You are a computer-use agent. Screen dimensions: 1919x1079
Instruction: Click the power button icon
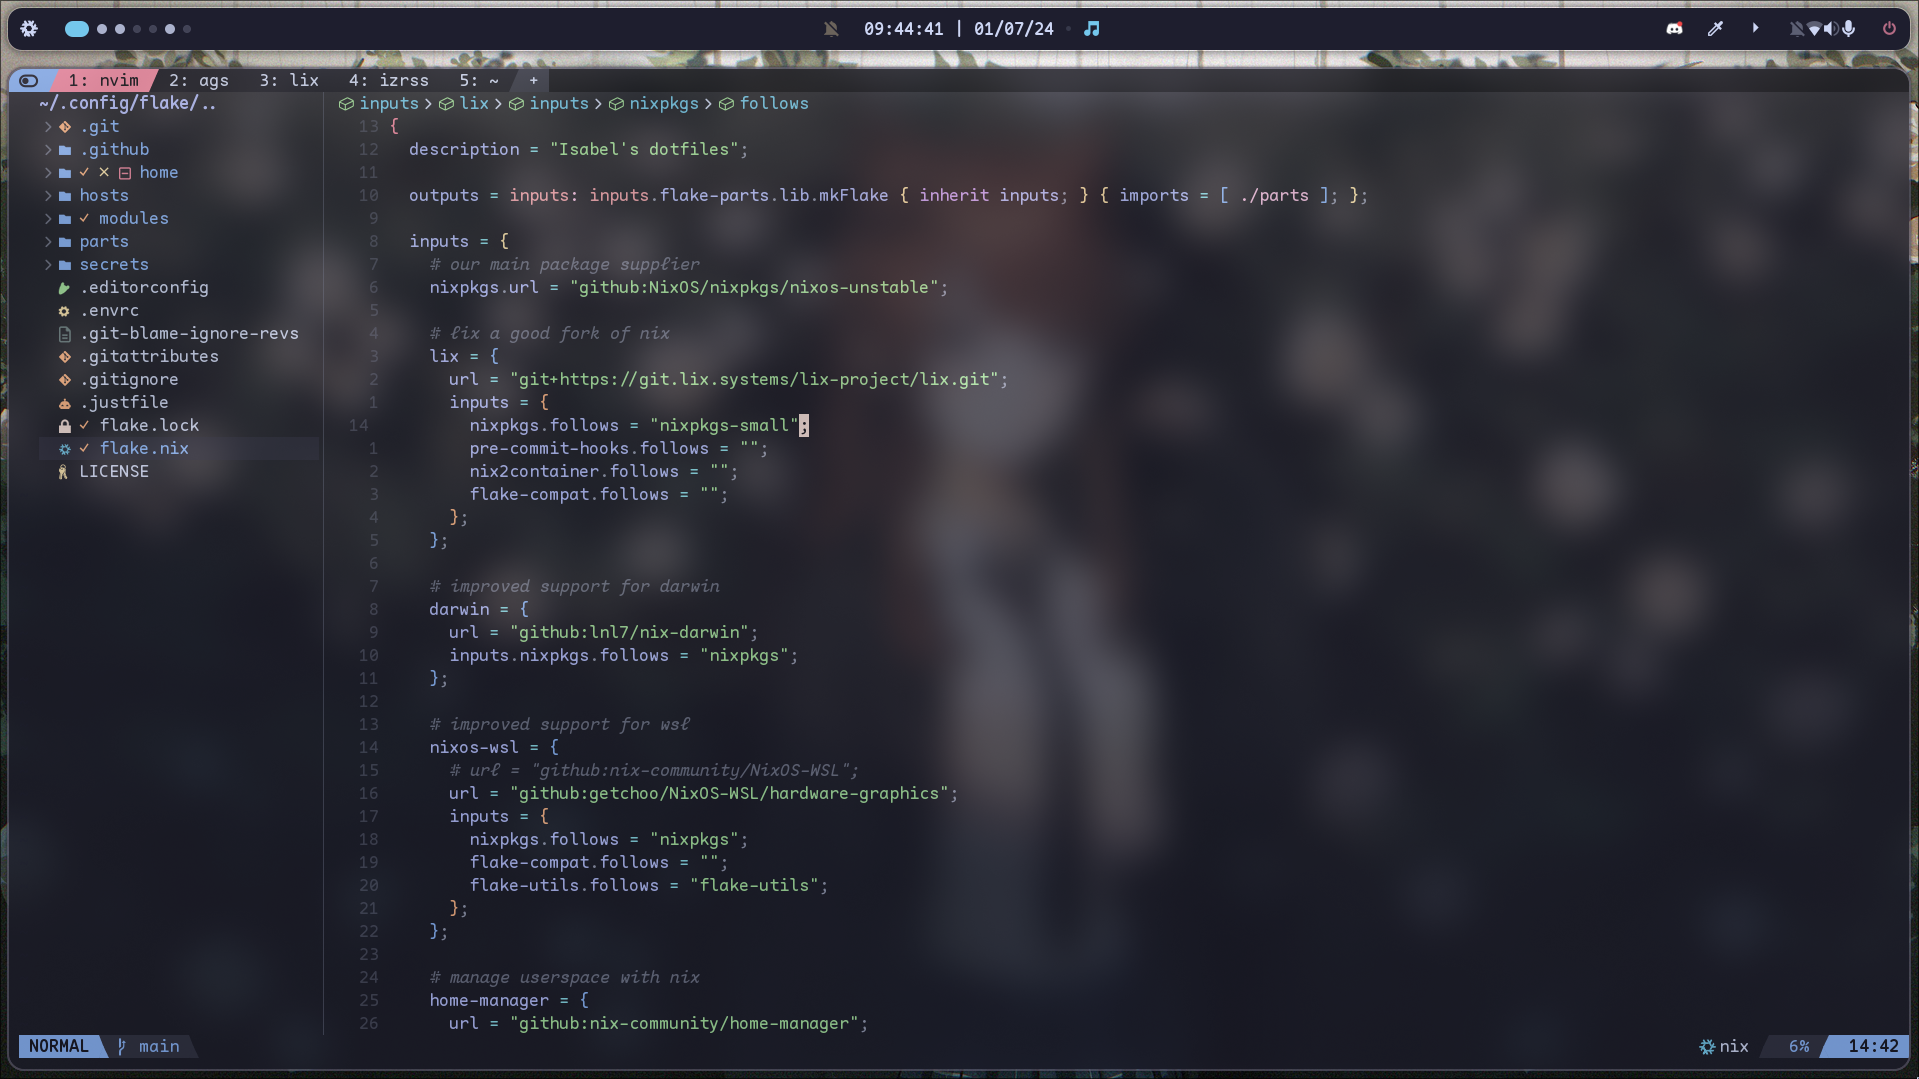[x=1889, y=28]
